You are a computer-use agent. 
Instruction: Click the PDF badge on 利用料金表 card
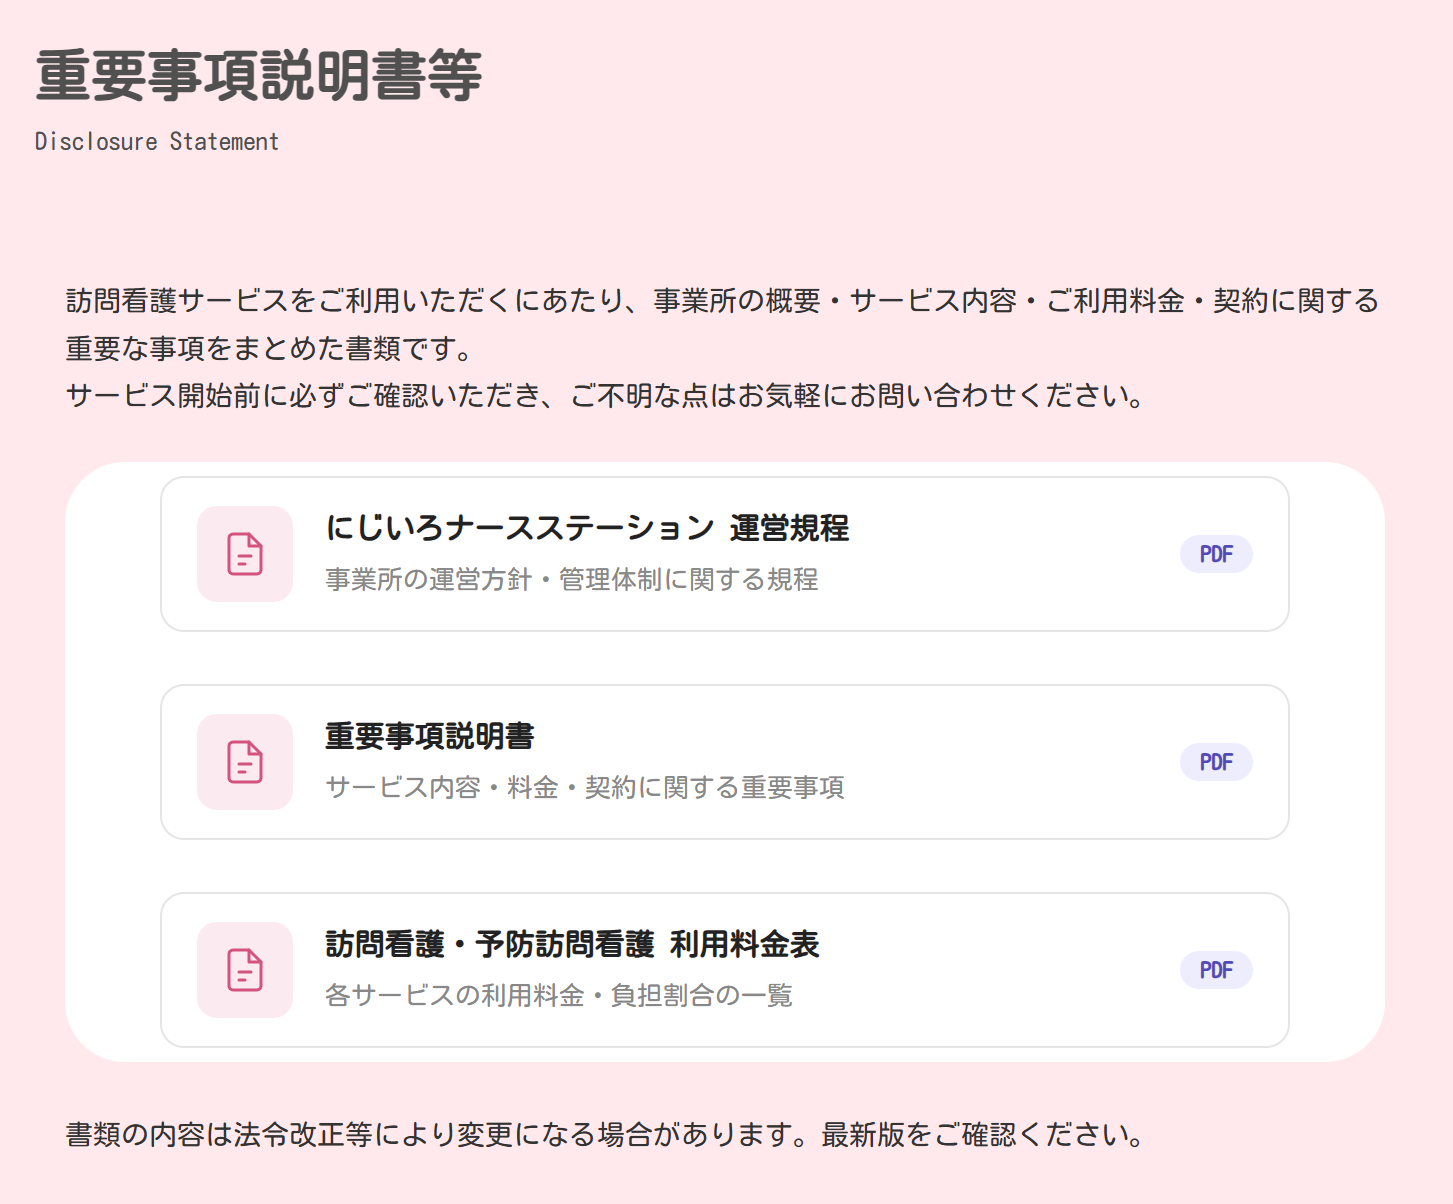click(x=1216, y=970)
